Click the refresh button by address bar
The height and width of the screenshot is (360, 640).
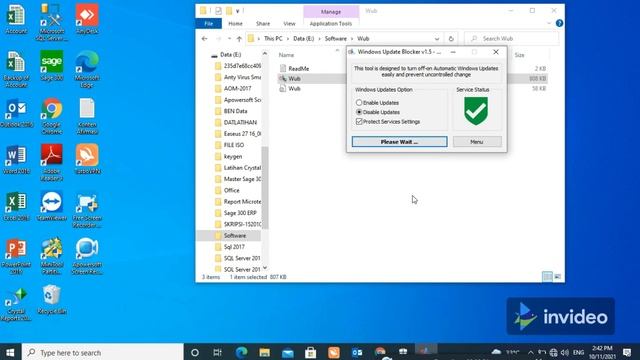coord(451,39)
